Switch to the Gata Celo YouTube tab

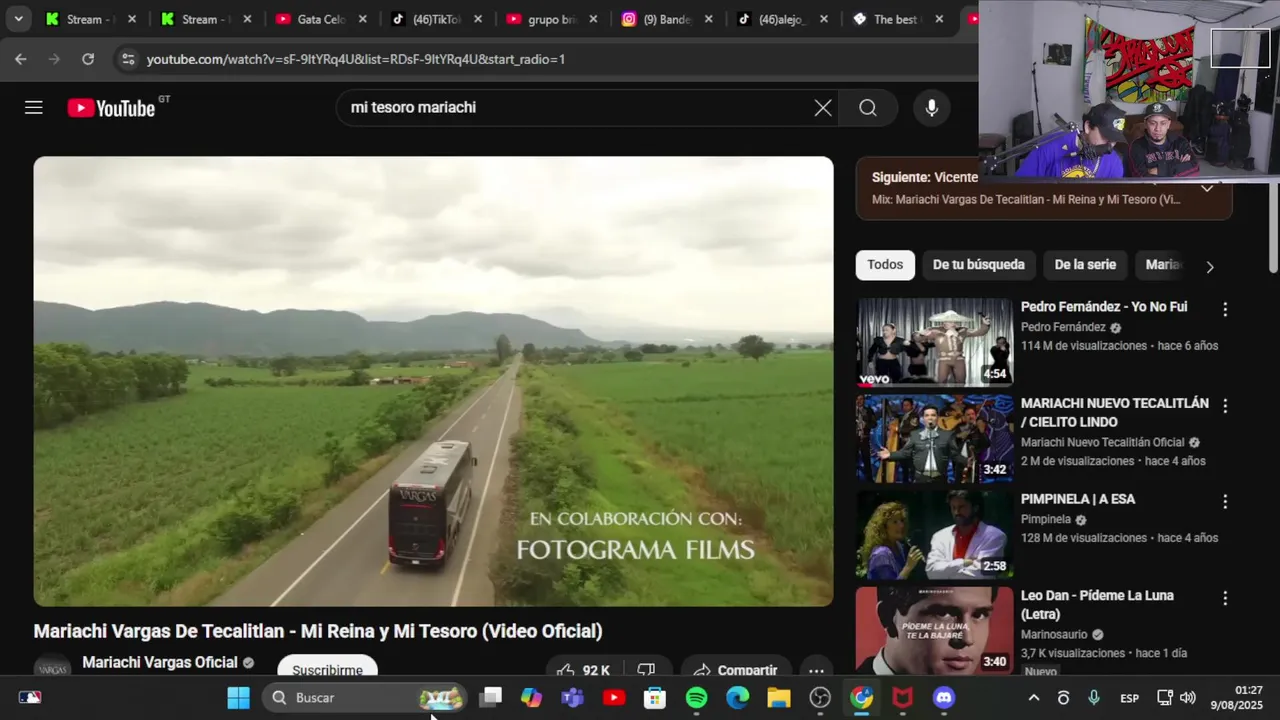pyautogui.click(x=319, y=19)
